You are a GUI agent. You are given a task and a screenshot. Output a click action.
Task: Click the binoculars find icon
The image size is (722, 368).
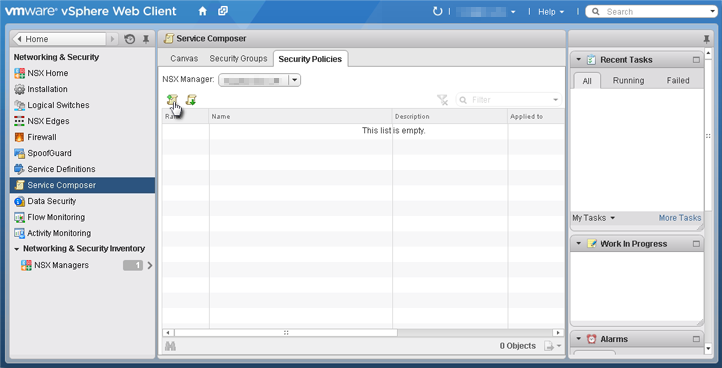170,346
